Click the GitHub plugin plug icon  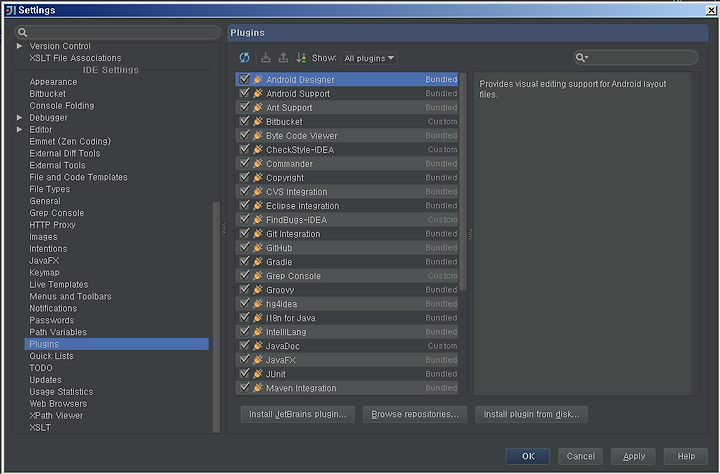pyautogui.click(x=258, y=248)
